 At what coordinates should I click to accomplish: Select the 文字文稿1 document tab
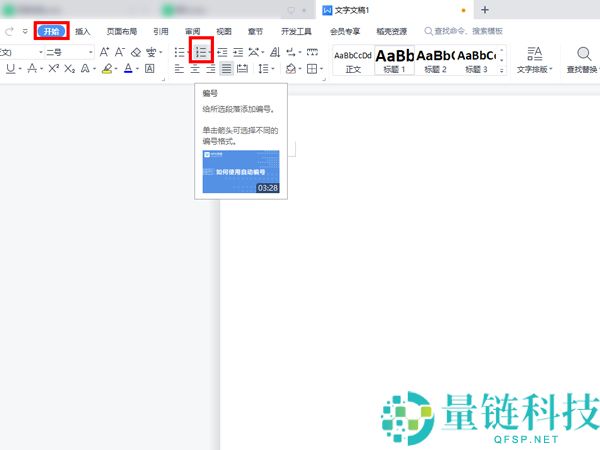pos(394,10)
